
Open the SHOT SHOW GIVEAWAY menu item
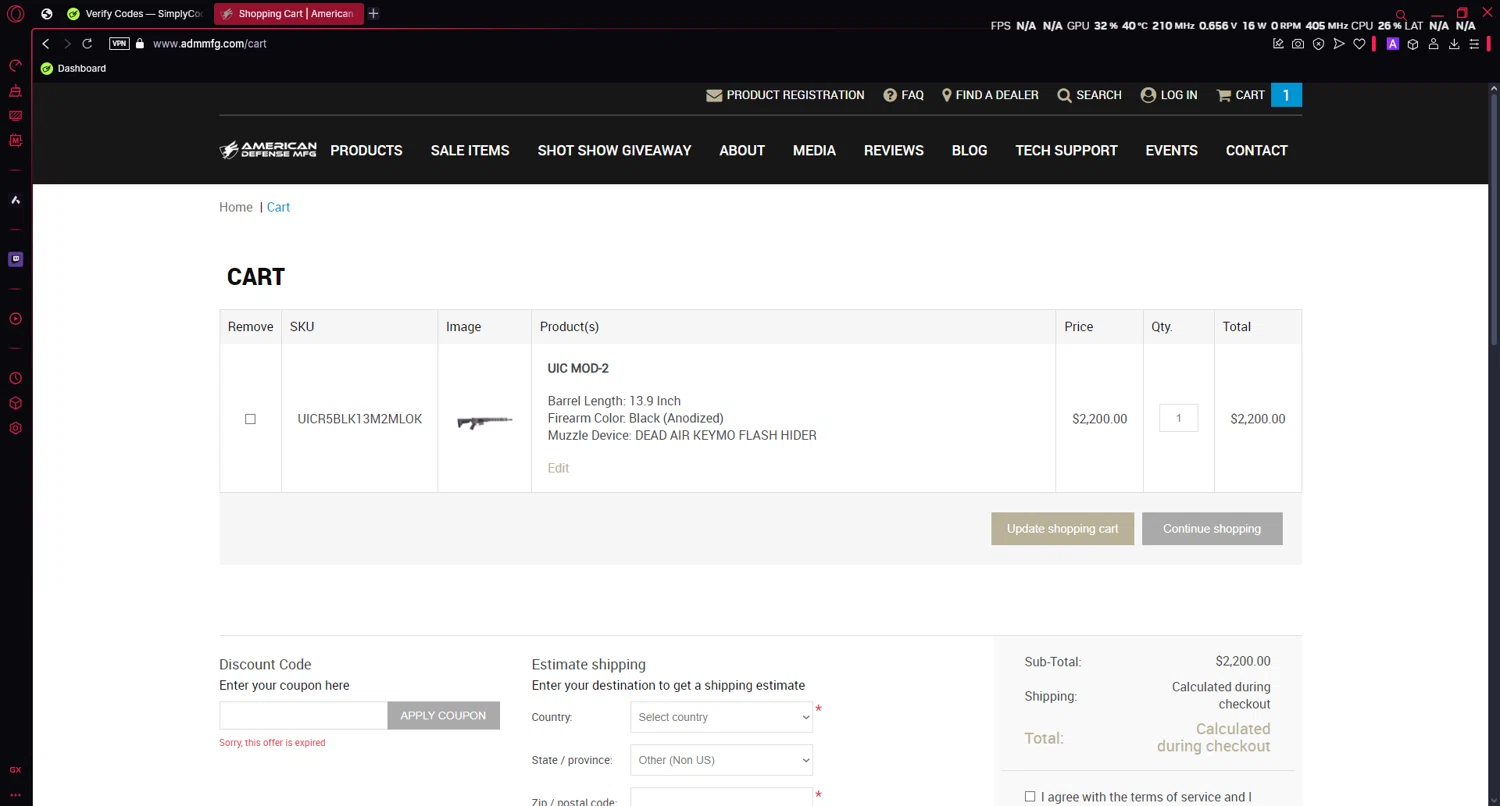[614, 150]
